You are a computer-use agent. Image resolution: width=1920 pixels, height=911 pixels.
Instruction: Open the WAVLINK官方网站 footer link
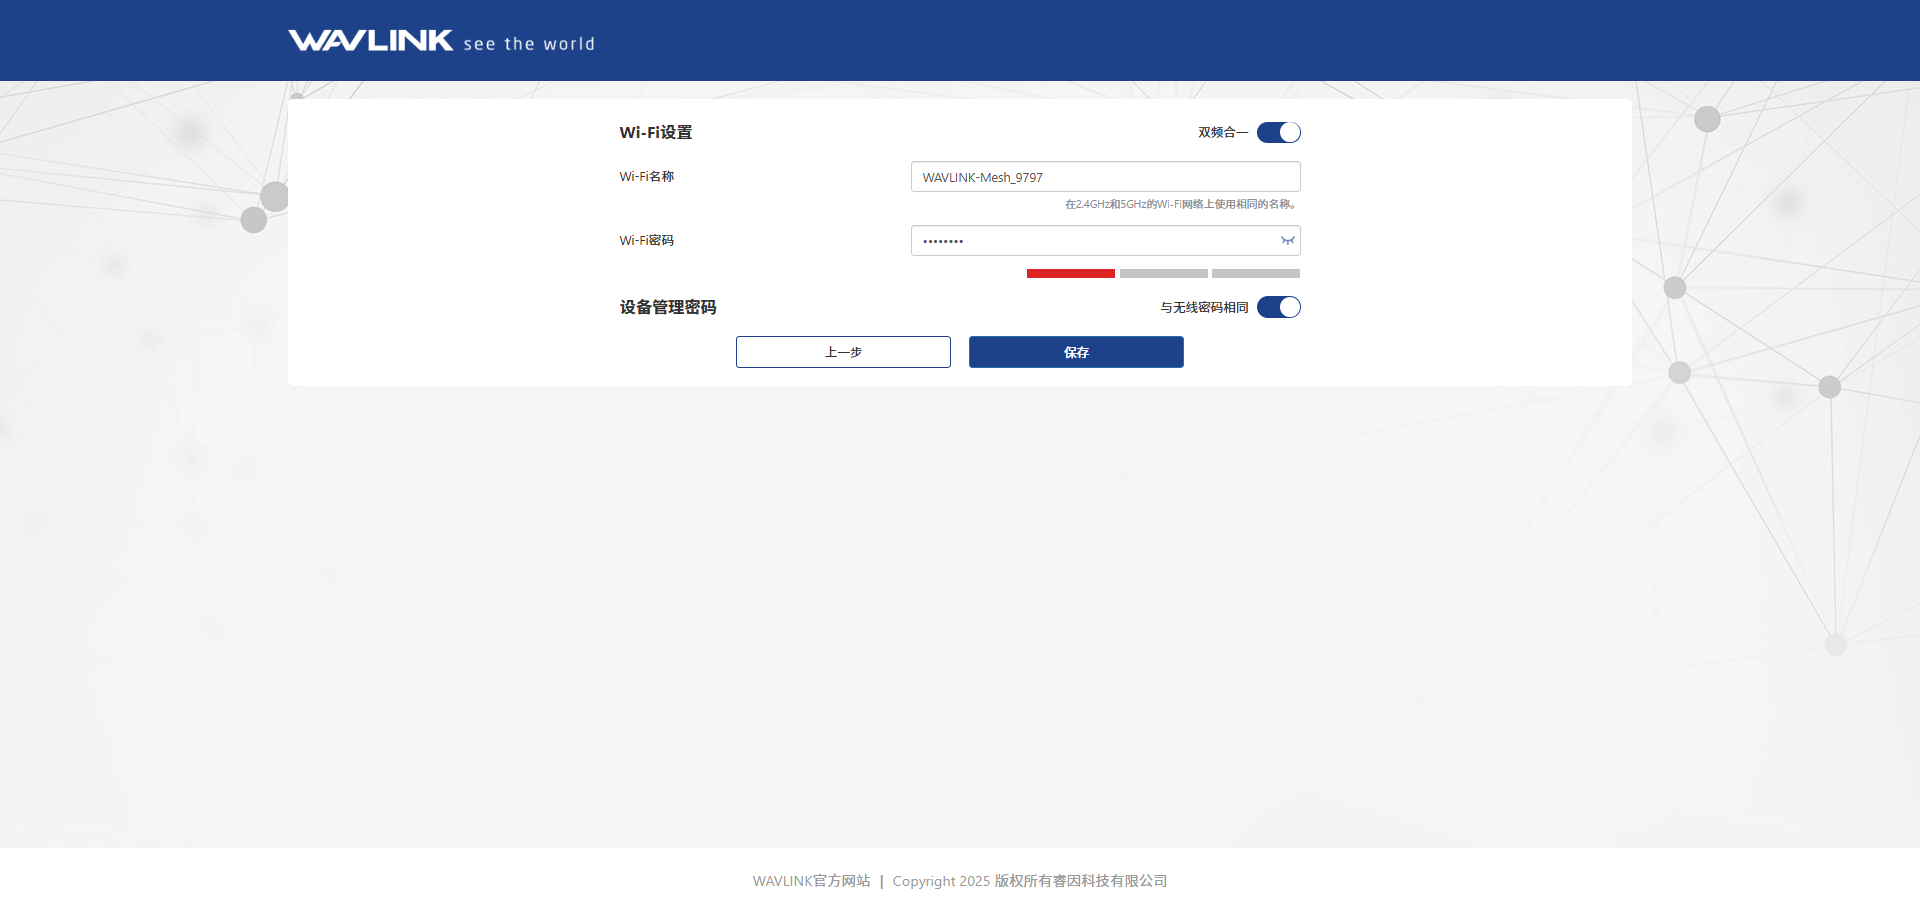tap(811, 881)
